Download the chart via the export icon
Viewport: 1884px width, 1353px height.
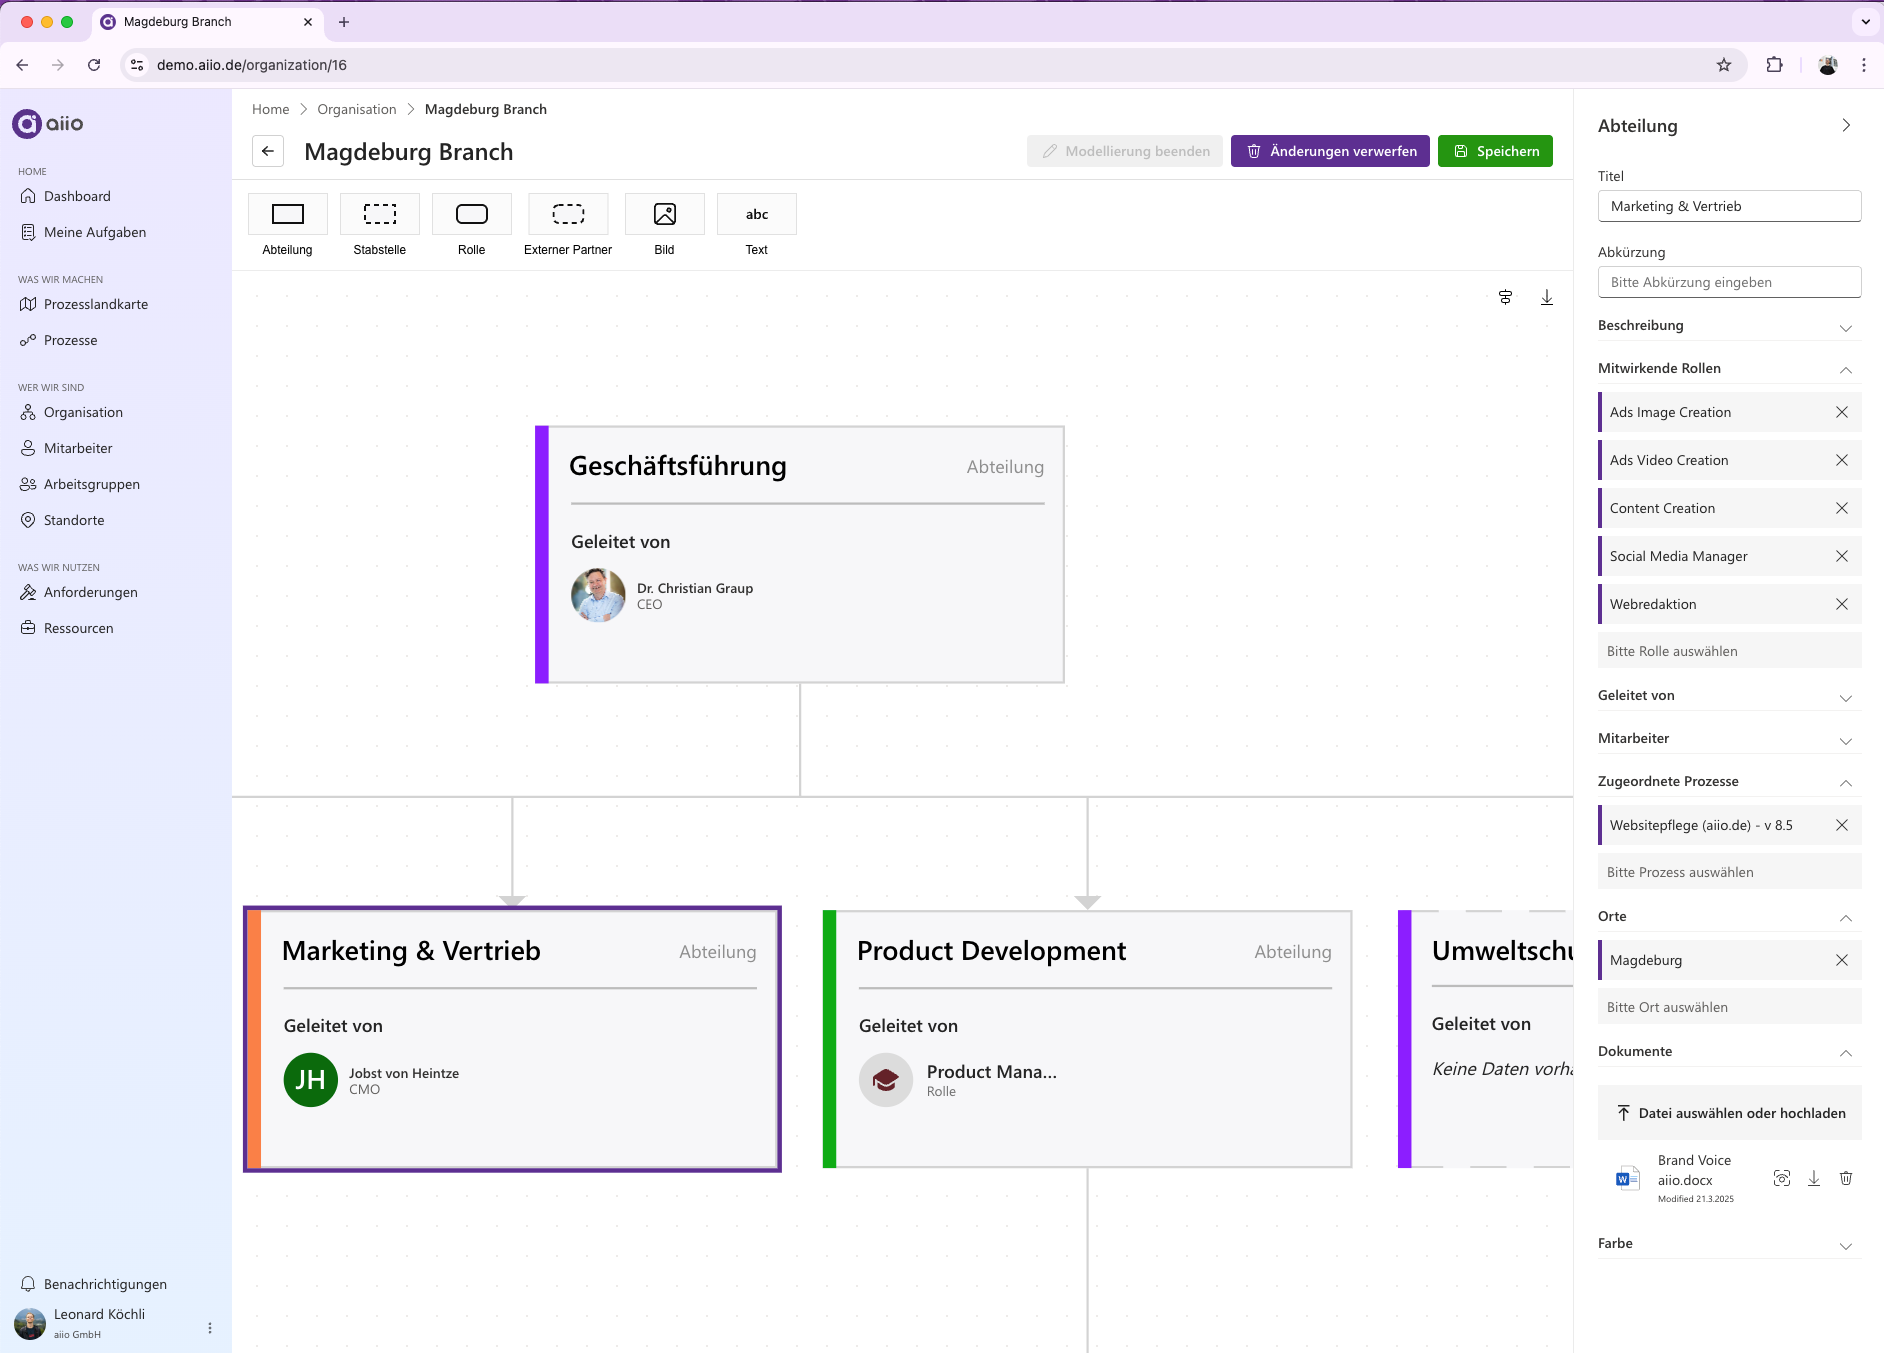[x=1547, y=297]
